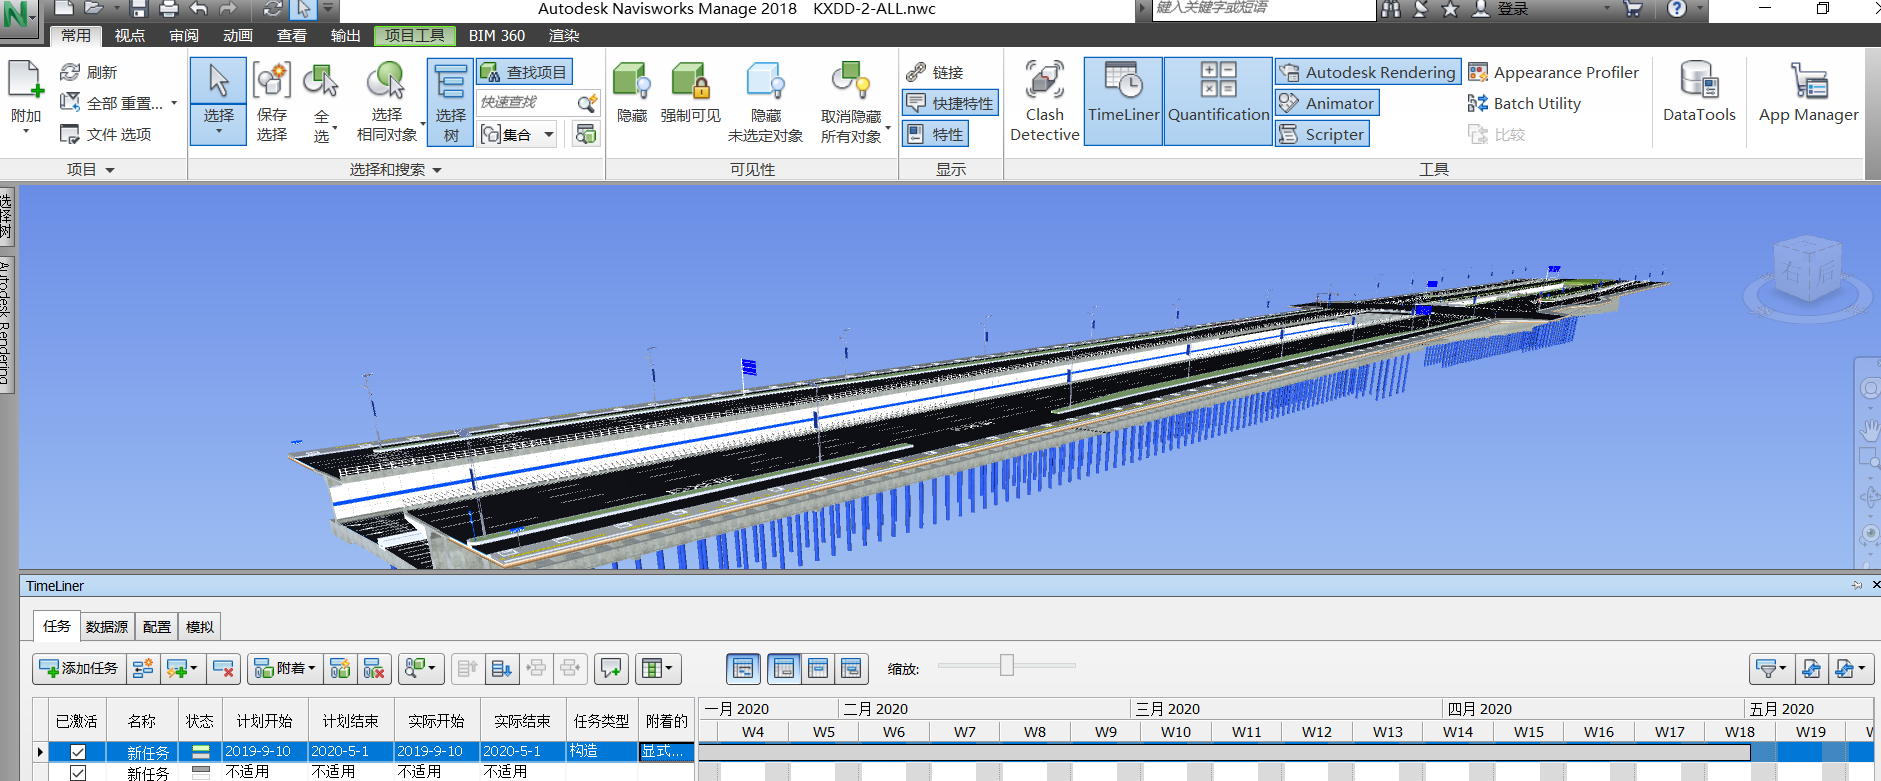Click the 添加任务 add task button

pyautogui.click(x=79, y=668)
